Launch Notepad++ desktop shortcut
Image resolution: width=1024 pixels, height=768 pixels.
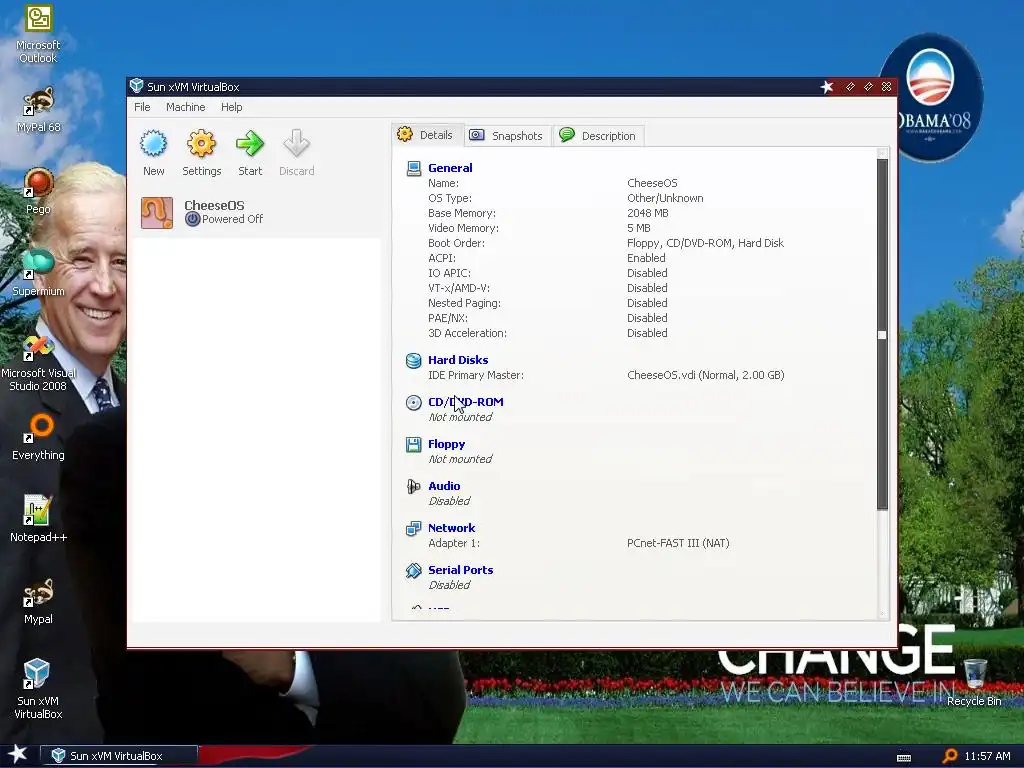pyautogui.click(x=38, y=519)
